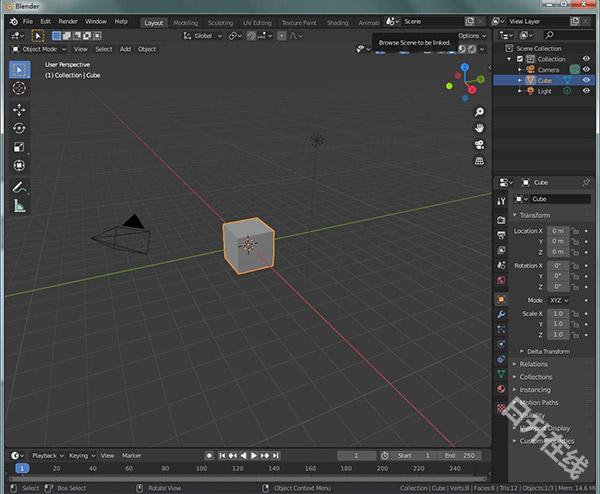Click the pan view hand icon
Viewport: 600px width, 494px height.
click(479, 128)
